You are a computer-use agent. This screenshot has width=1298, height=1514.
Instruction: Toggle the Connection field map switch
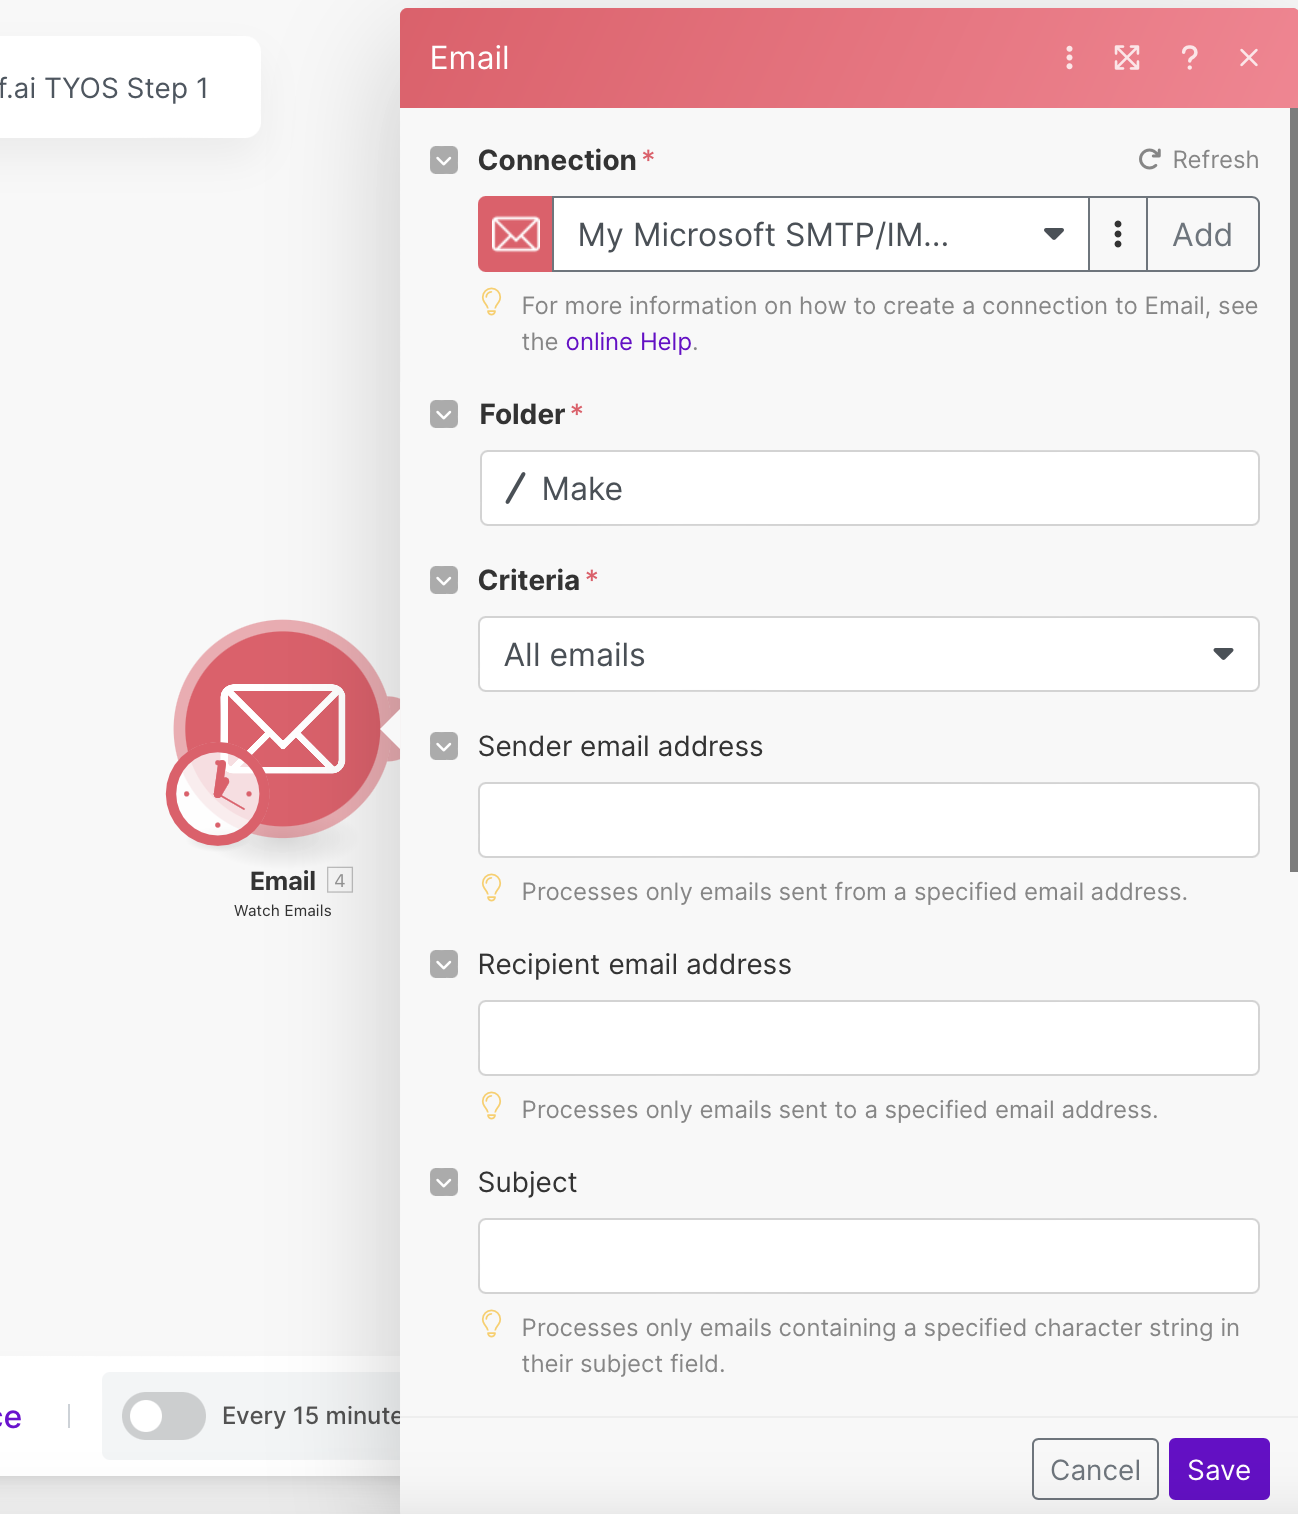click(x=444, y=160)
